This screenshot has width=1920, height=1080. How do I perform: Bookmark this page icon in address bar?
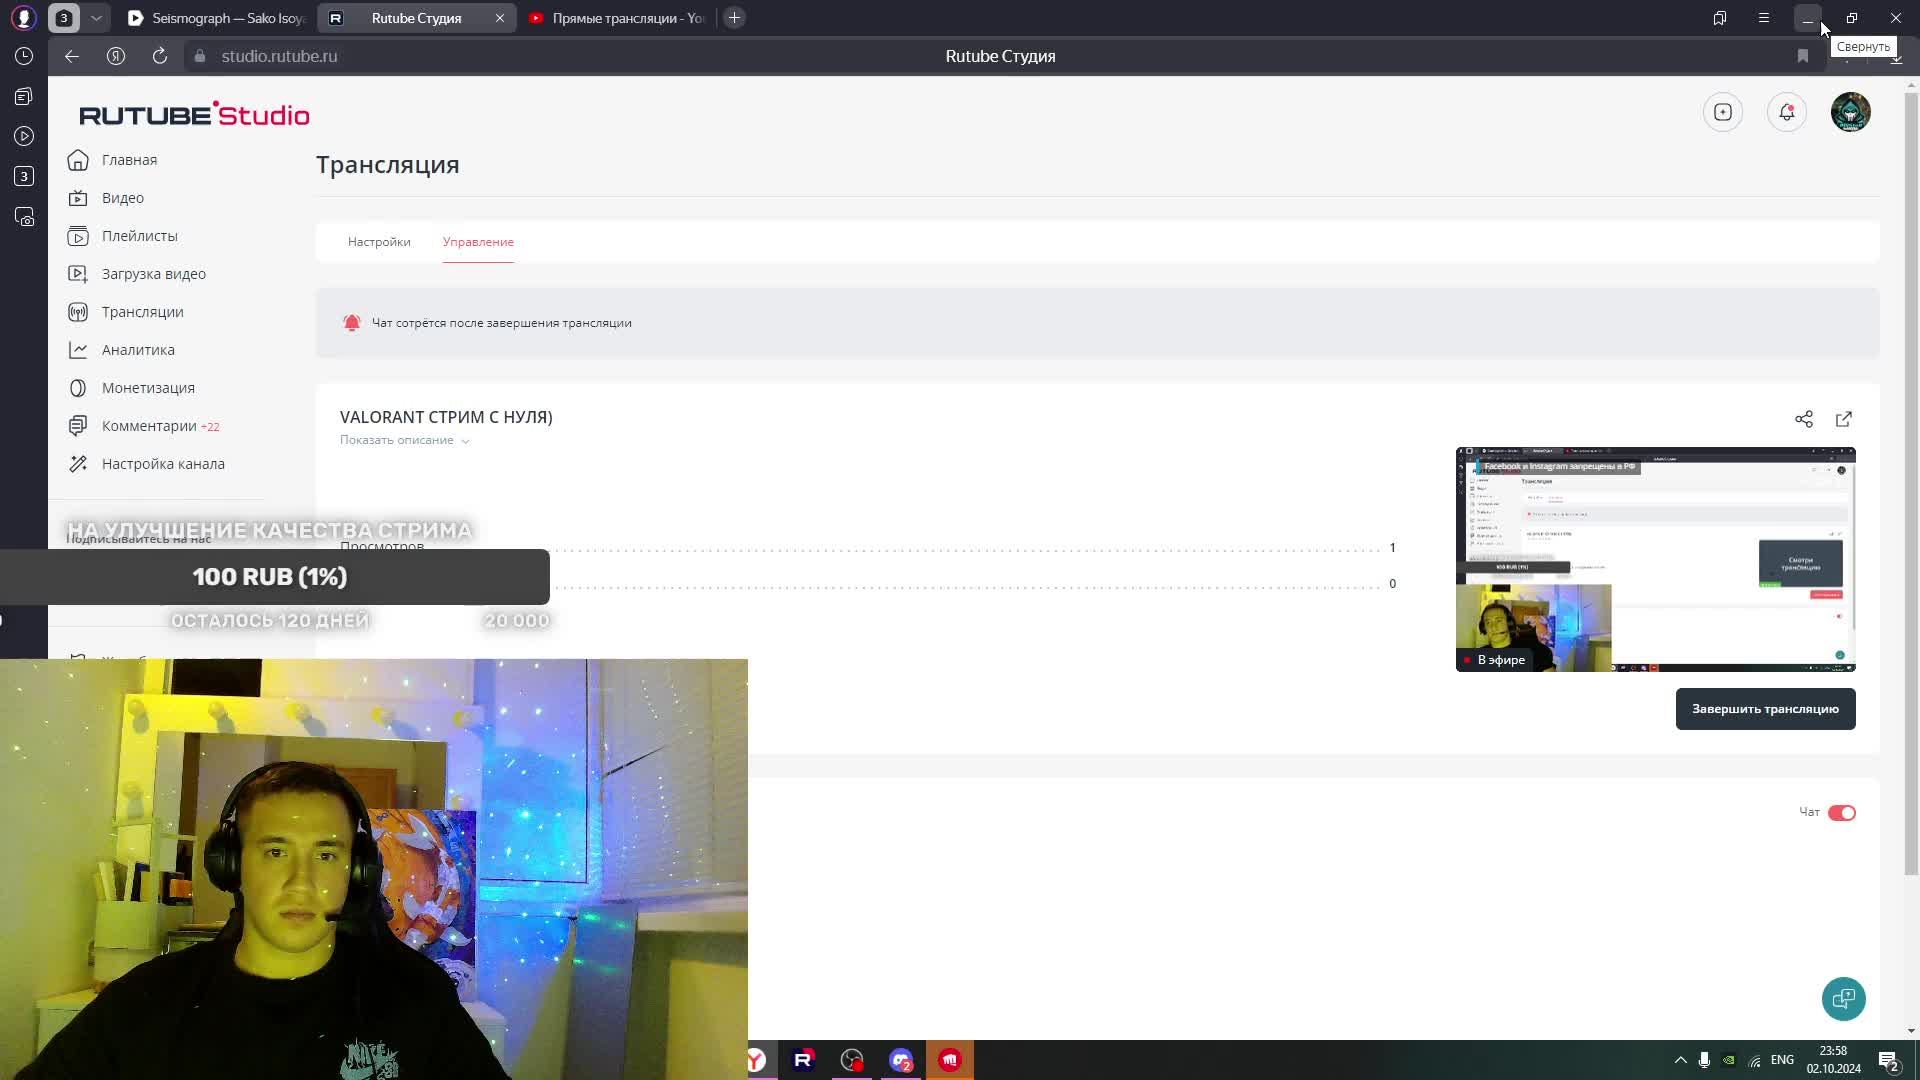(x=1802, y=56)
